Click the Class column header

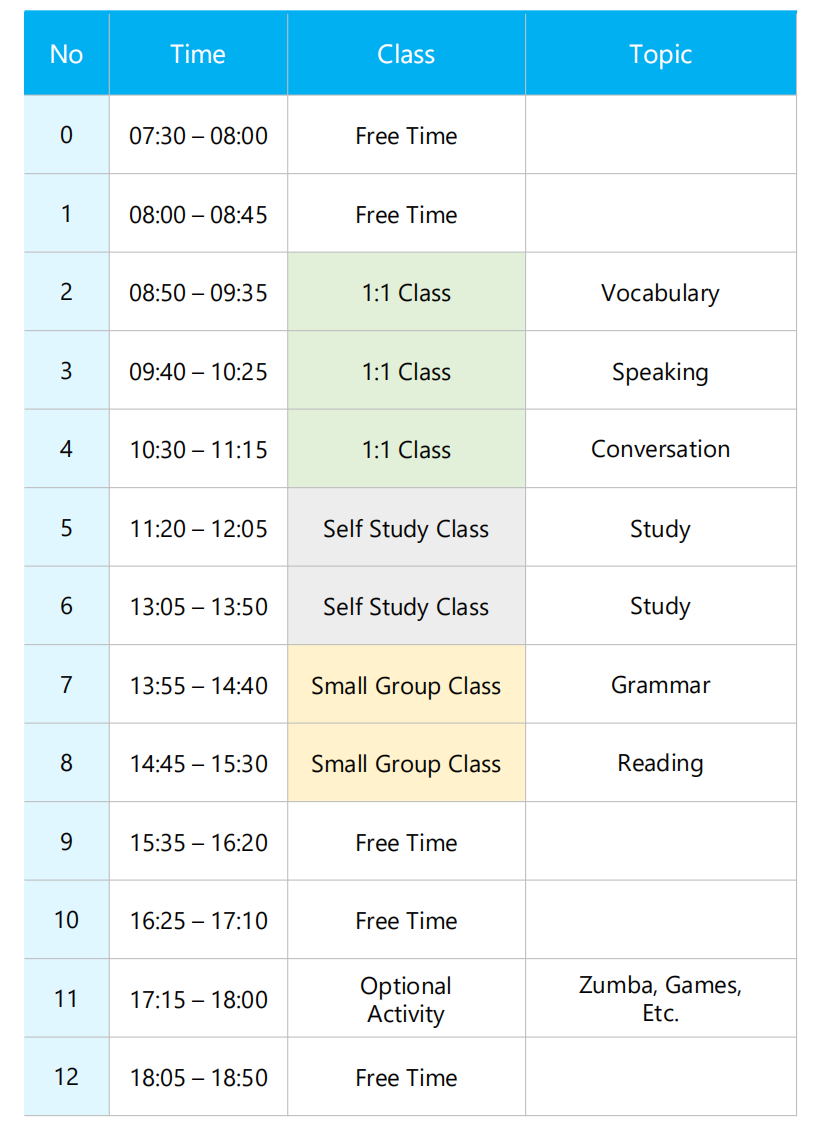click(x=406, y=54)
